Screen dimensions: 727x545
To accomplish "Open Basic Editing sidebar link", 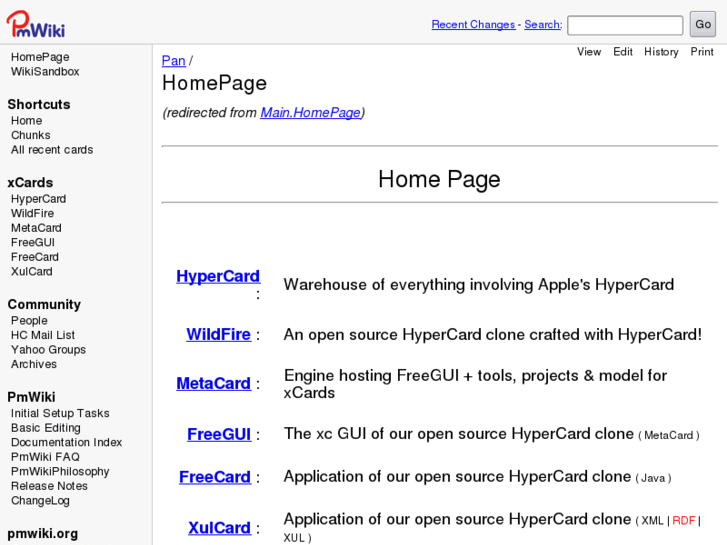I will (x=45, y=428).
